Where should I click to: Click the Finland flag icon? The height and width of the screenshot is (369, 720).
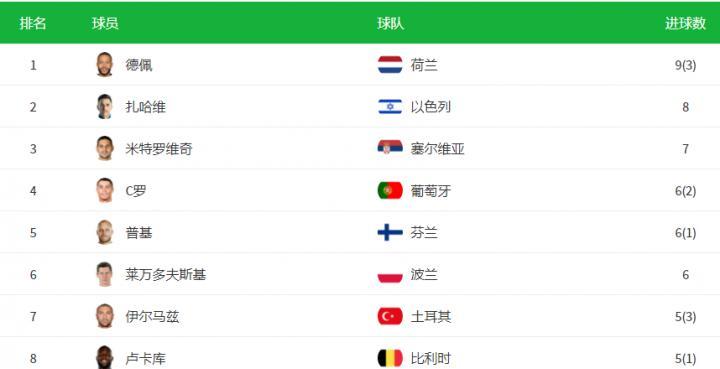[390, 232]
